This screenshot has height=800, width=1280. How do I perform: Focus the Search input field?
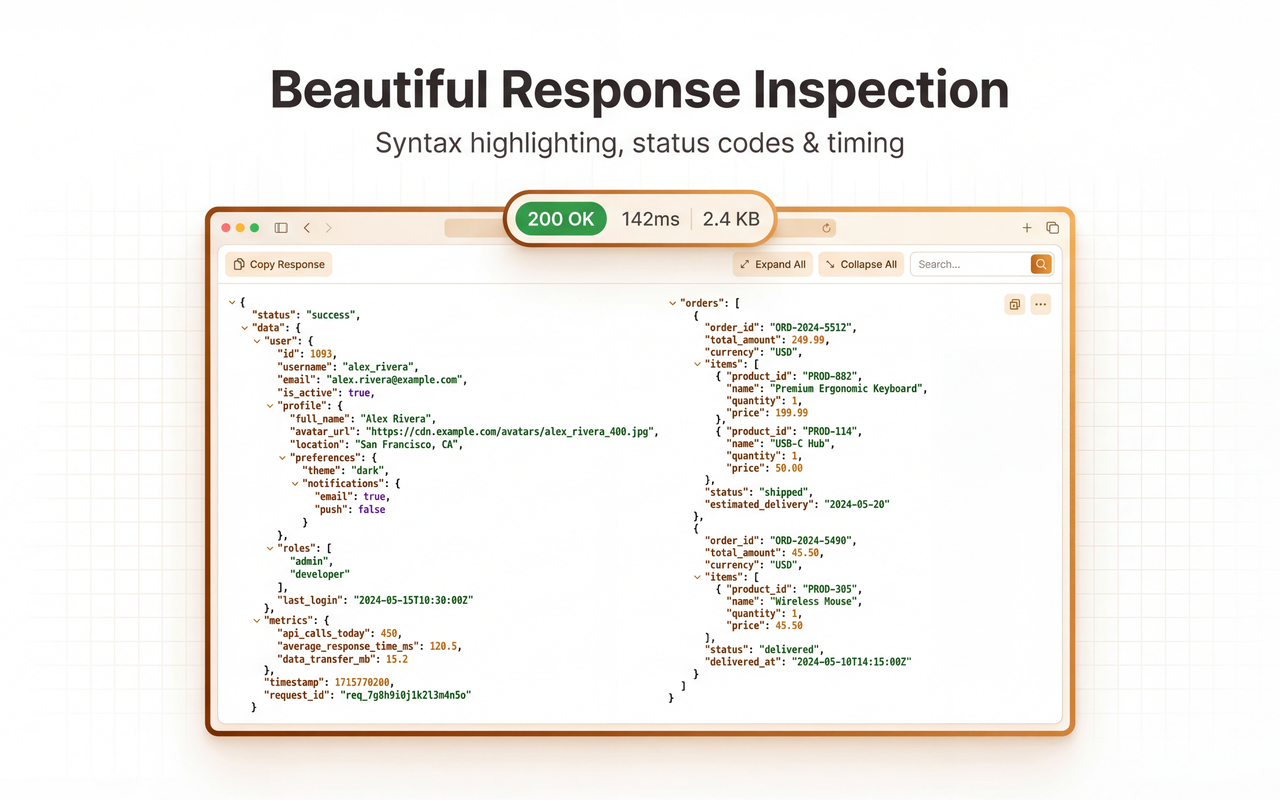pyautogui.click(x=970, y=264)
